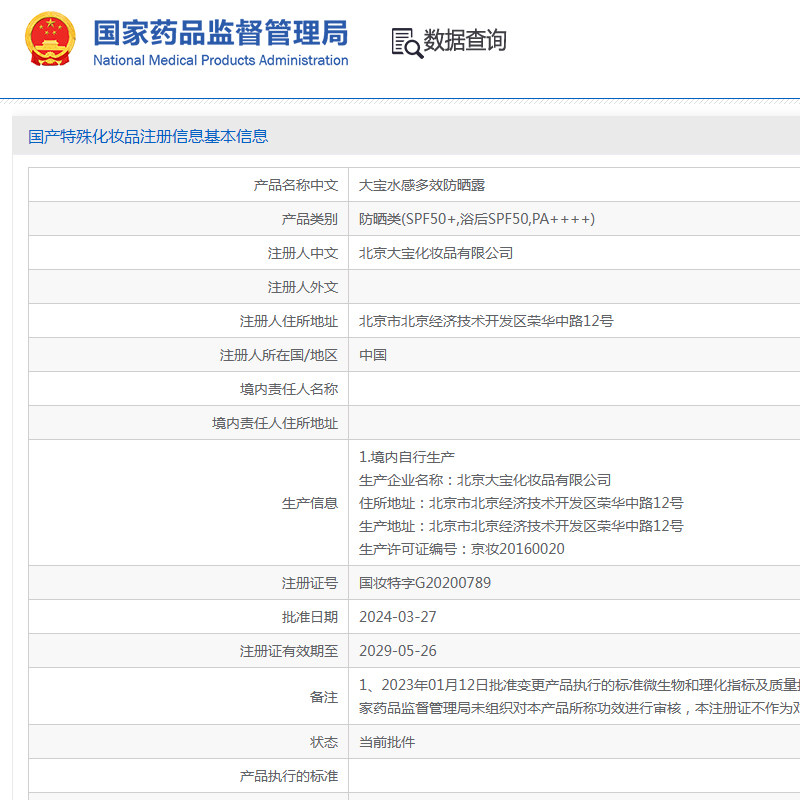This screenshot has width=800, height=800.
Task: Click the 国产特殊化妆品注册信息基本信息 header
Action: click(148, 136)
